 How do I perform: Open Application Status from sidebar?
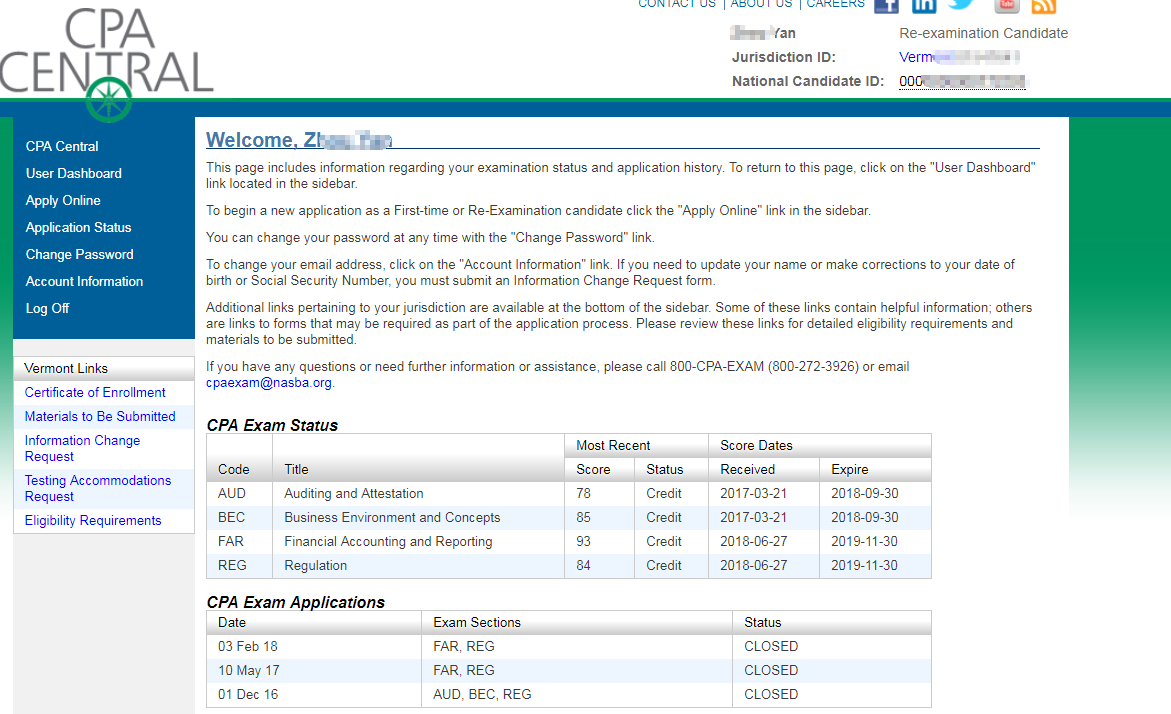(x=78, y=227)
